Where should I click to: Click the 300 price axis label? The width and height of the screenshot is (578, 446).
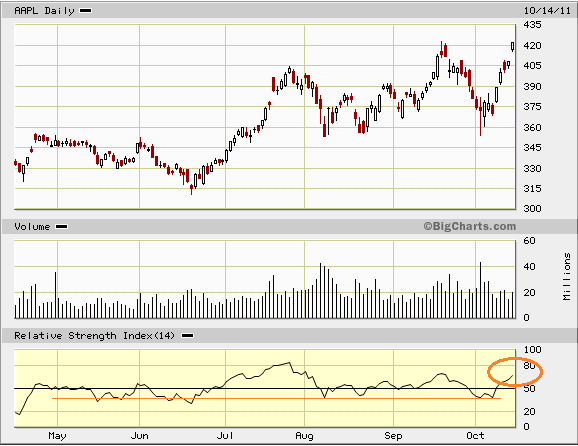click(532, 208)
